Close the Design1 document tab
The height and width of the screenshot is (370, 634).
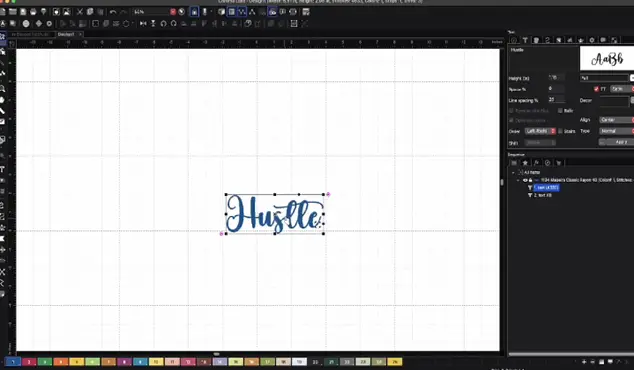point(80,34)
